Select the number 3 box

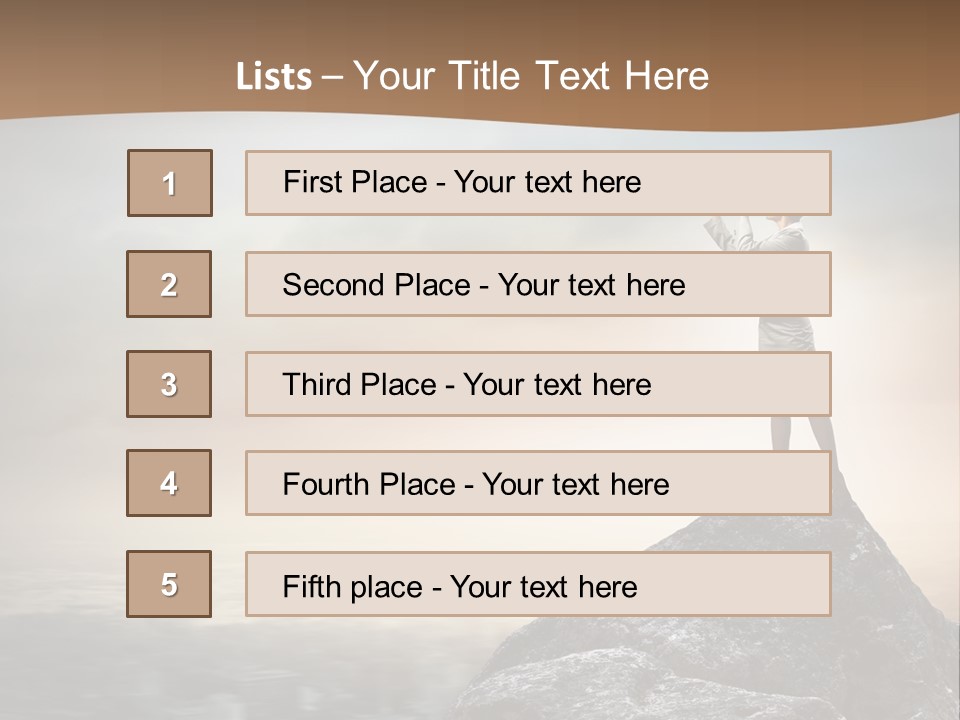169,384
